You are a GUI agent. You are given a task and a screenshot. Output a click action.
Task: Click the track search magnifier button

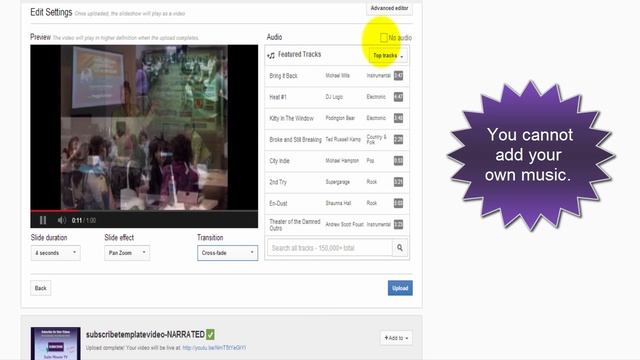click(400, 248)
